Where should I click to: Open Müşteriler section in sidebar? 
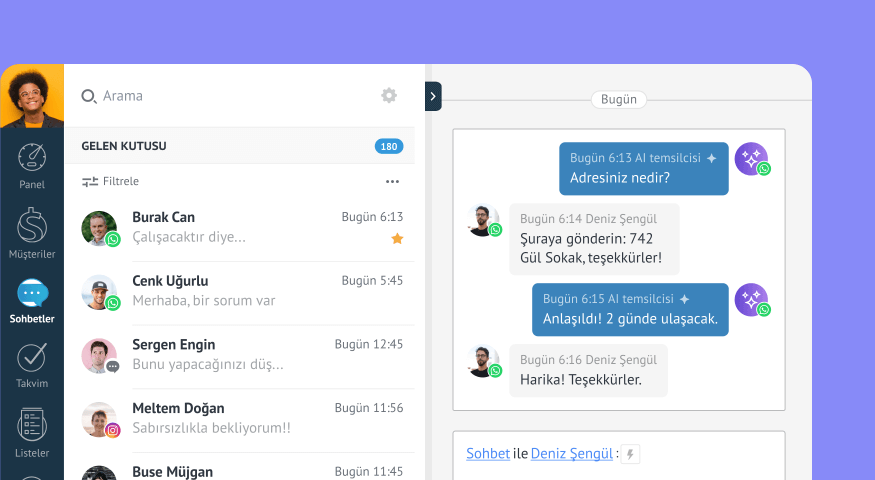click(32, 233)
